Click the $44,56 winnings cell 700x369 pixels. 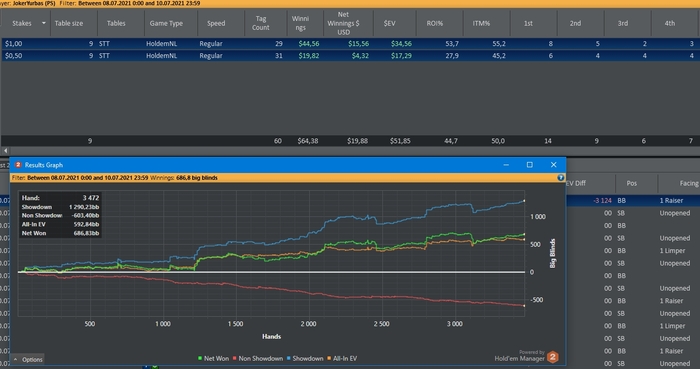pos(309,44)
